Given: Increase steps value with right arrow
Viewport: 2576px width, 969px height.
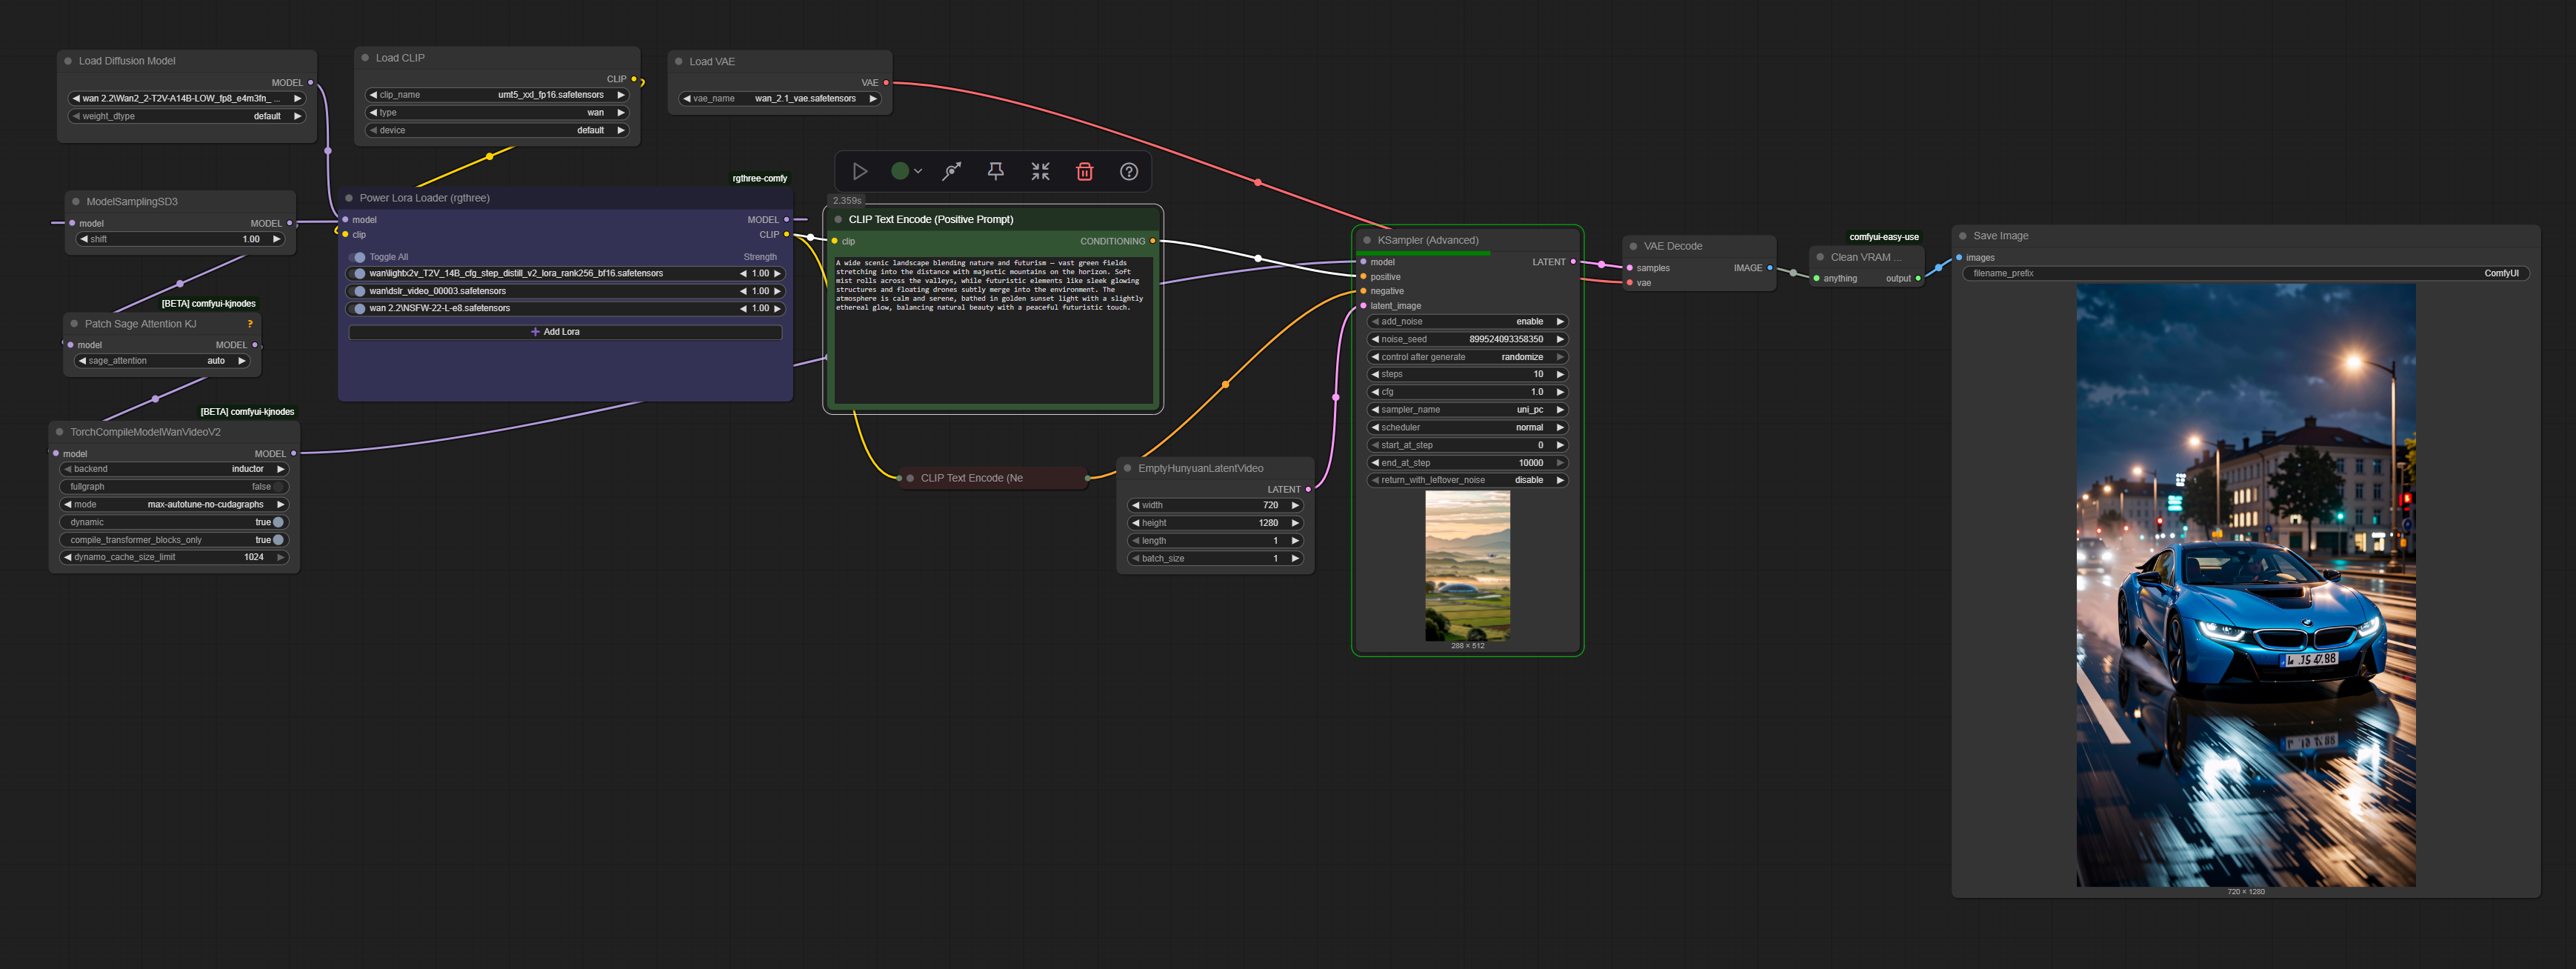Looking at the screenshot, I should pyautogui.click(x=1559, y=374).
